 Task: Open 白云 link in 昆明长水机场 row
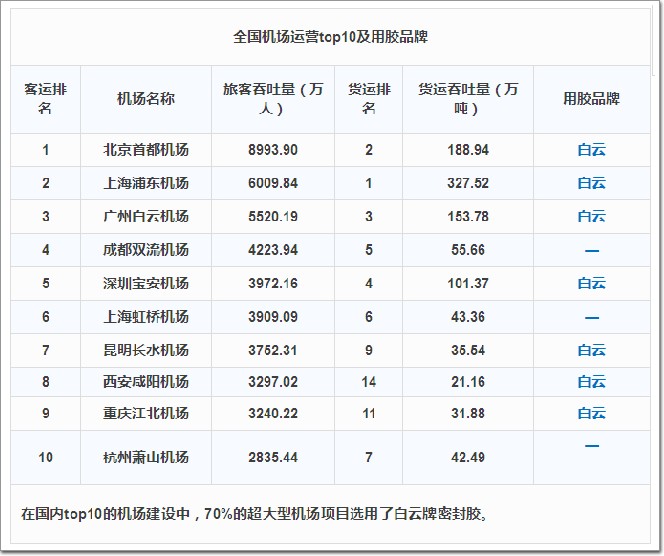pyautogui.click(x=591, y=350)
